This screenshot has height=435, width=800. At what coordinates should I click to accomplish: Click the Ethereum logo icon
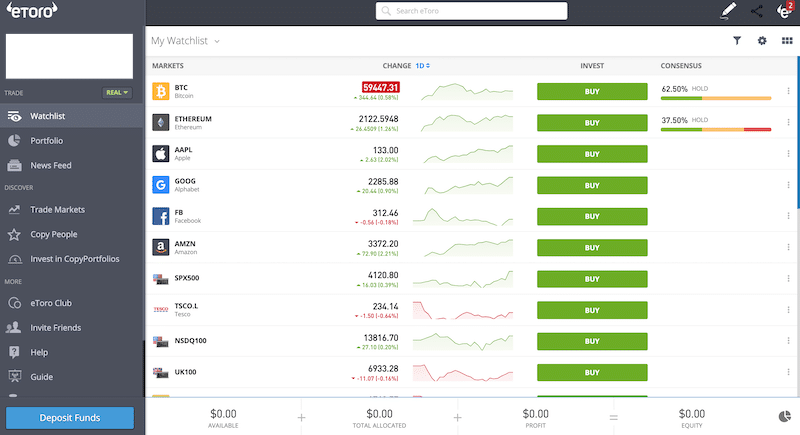pos(161,122)
